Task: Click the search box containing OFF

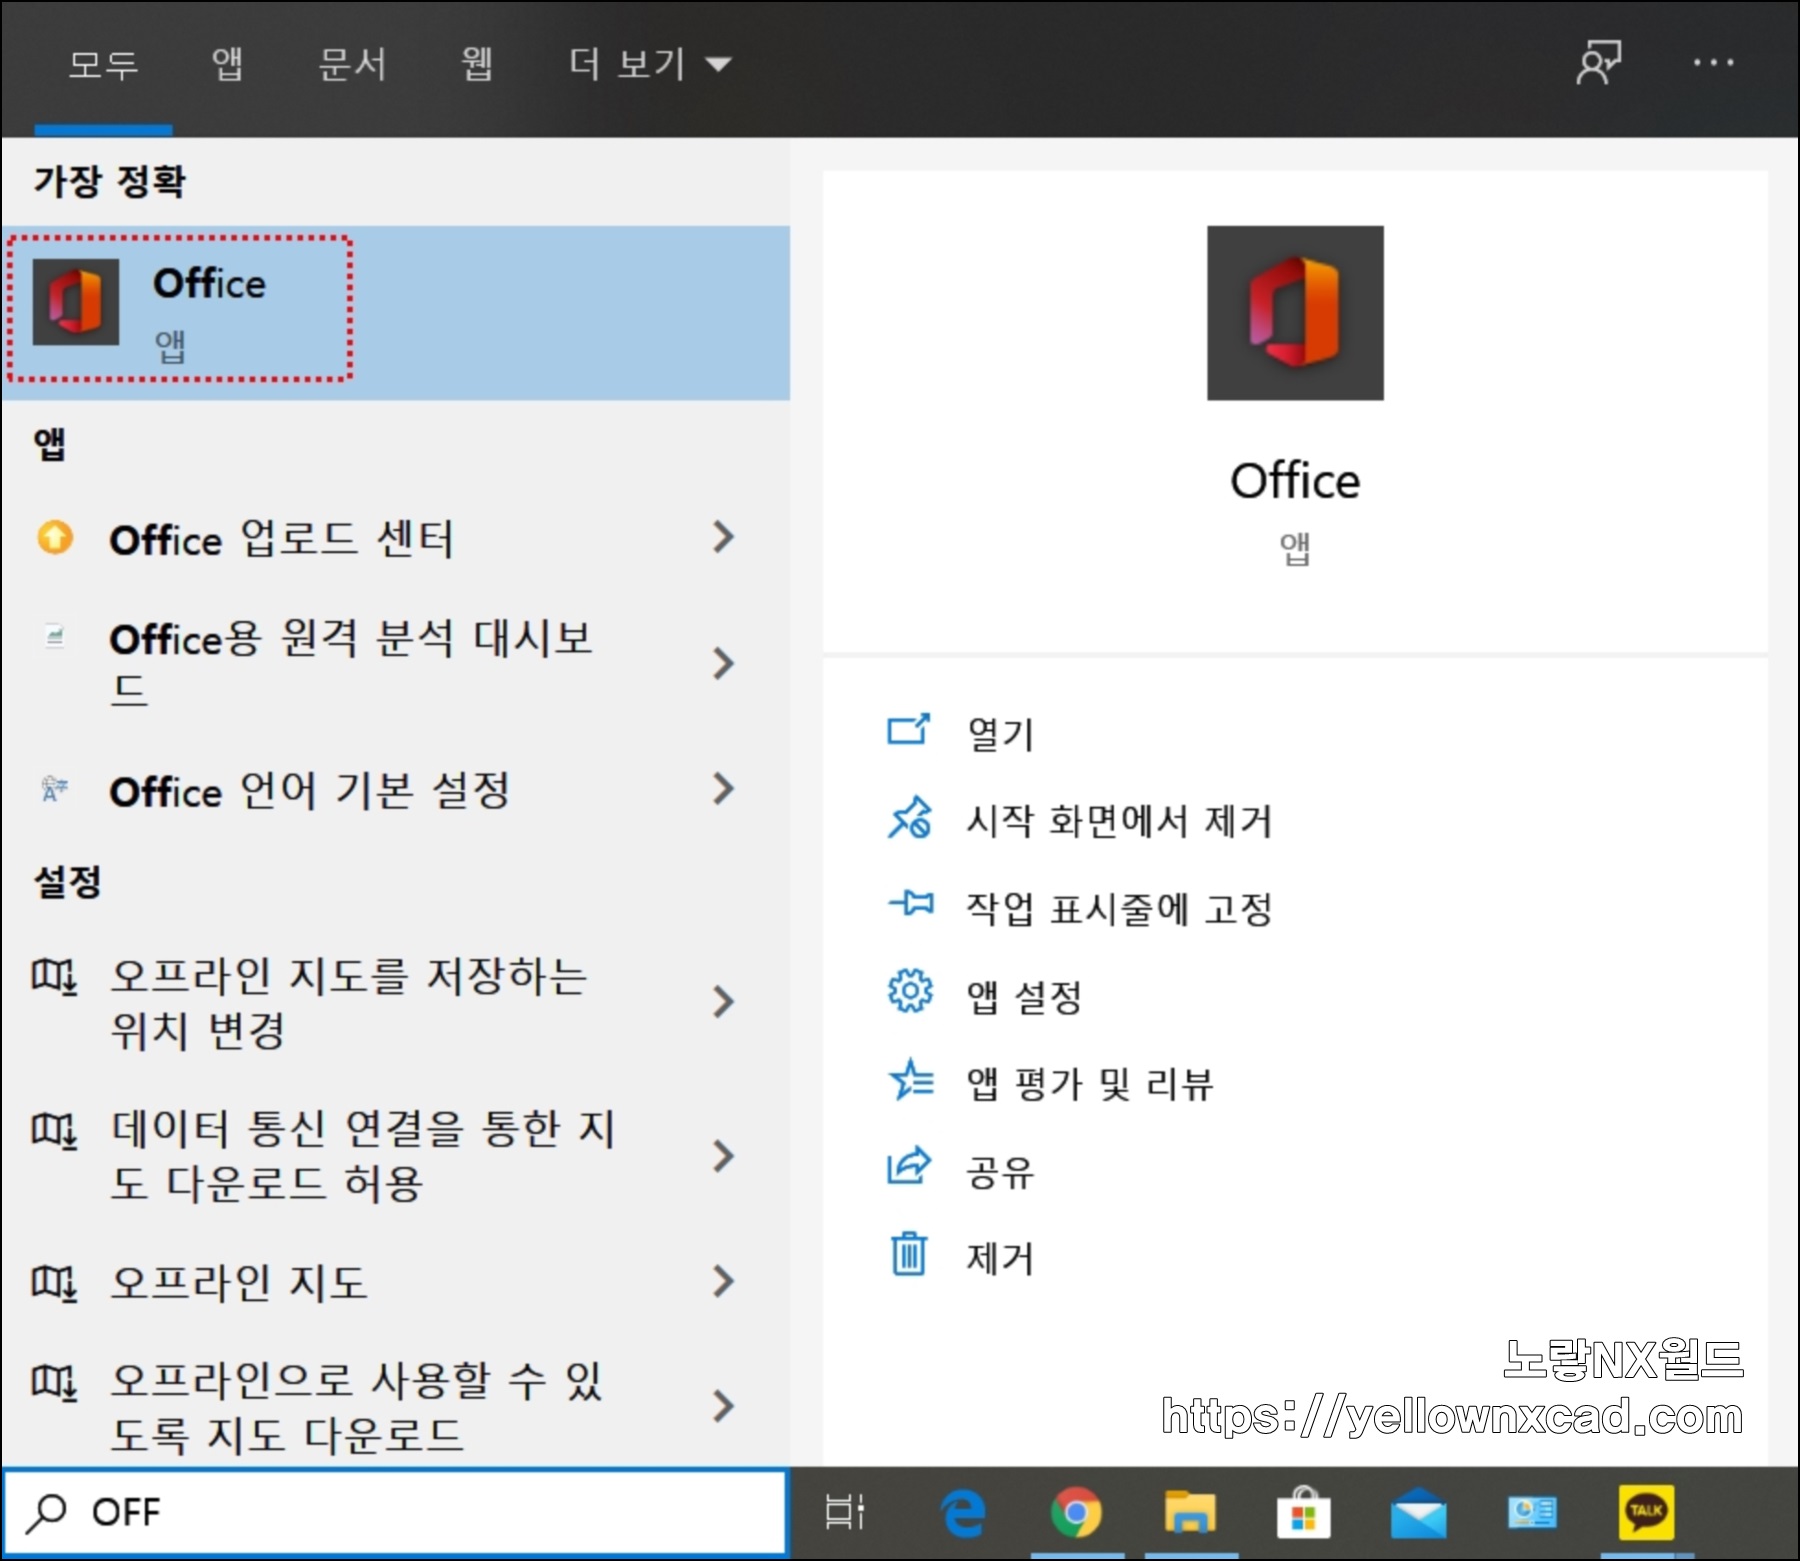Action: [x=395, y=1512]
